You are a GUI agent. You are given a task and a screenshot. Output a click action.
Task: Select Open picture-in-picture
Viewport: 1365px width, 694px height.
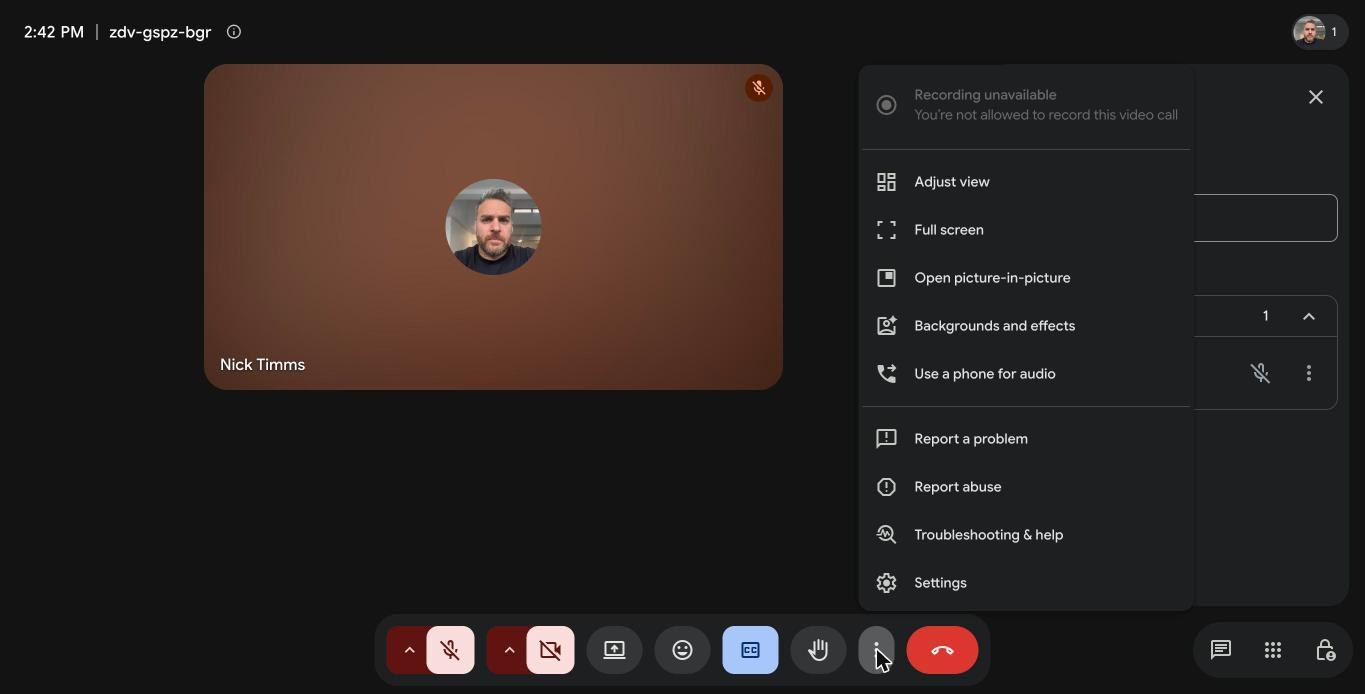[1026, 278]
